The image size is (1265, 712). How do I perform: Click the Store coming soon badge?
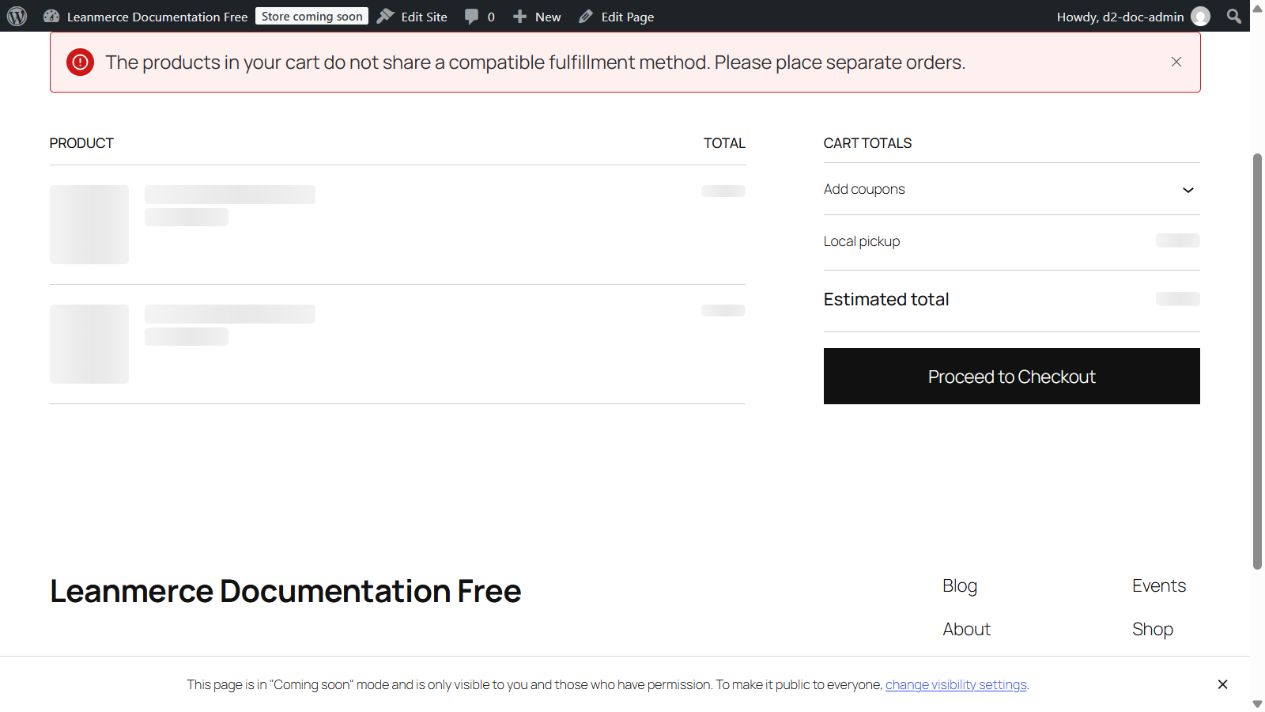[312, 16]
